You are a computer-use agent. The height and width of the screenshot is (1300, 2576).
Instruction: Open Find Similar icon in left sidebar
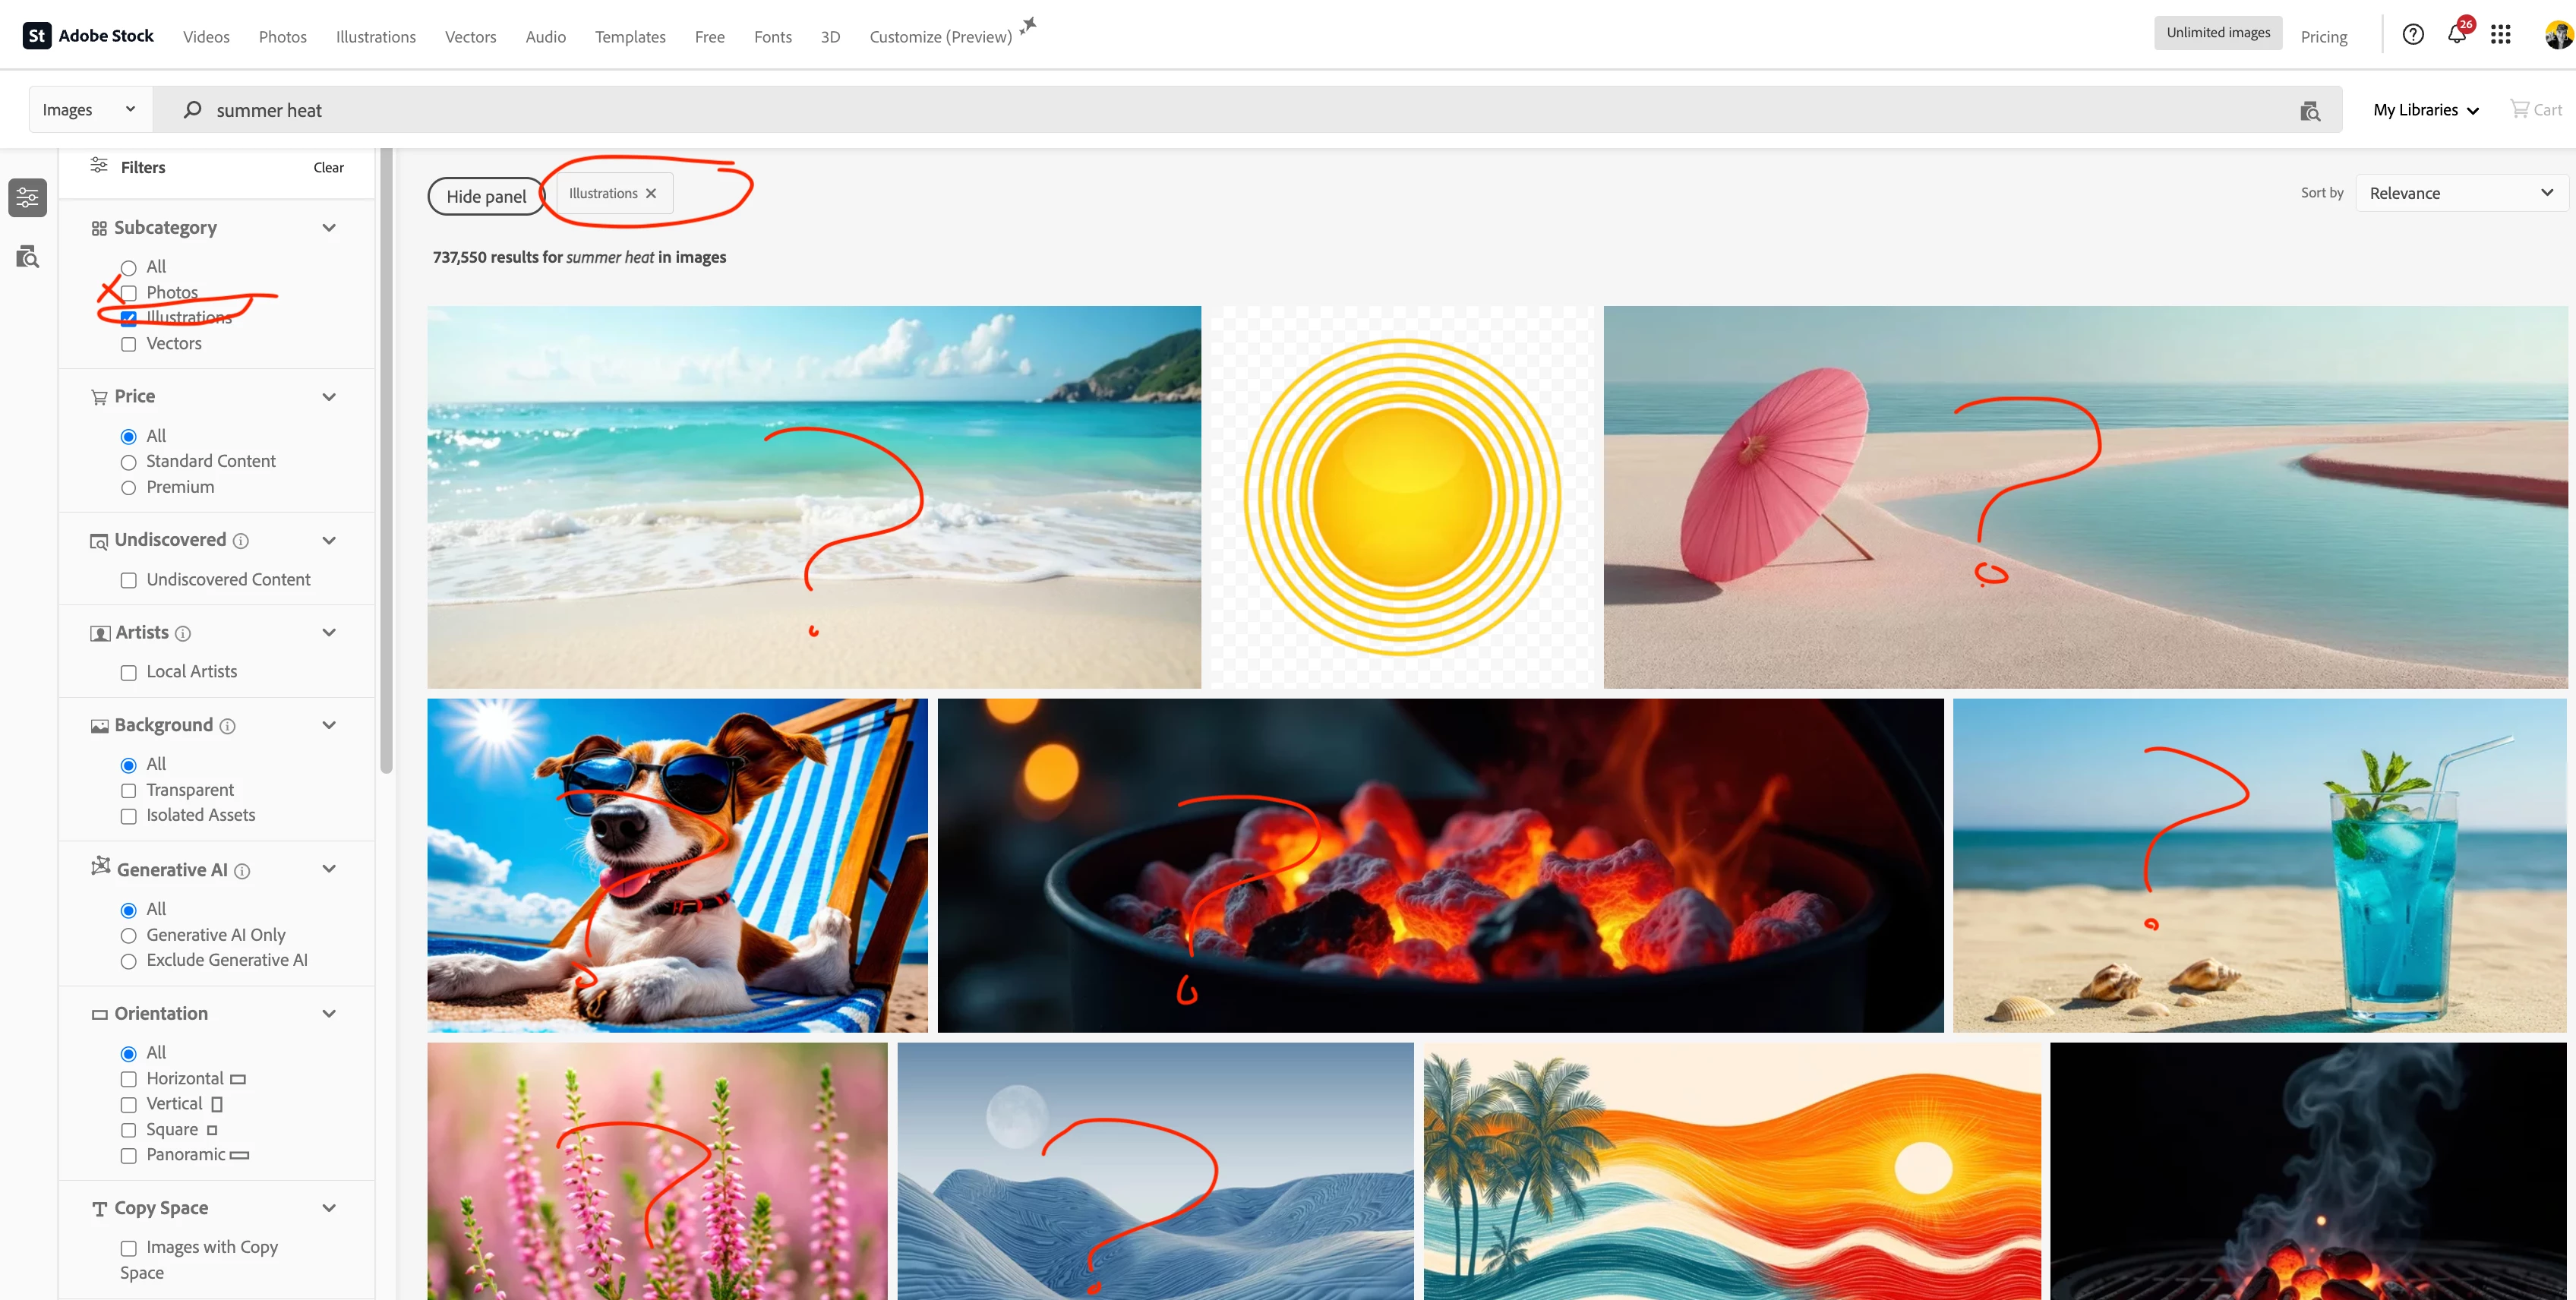(27, 257)
